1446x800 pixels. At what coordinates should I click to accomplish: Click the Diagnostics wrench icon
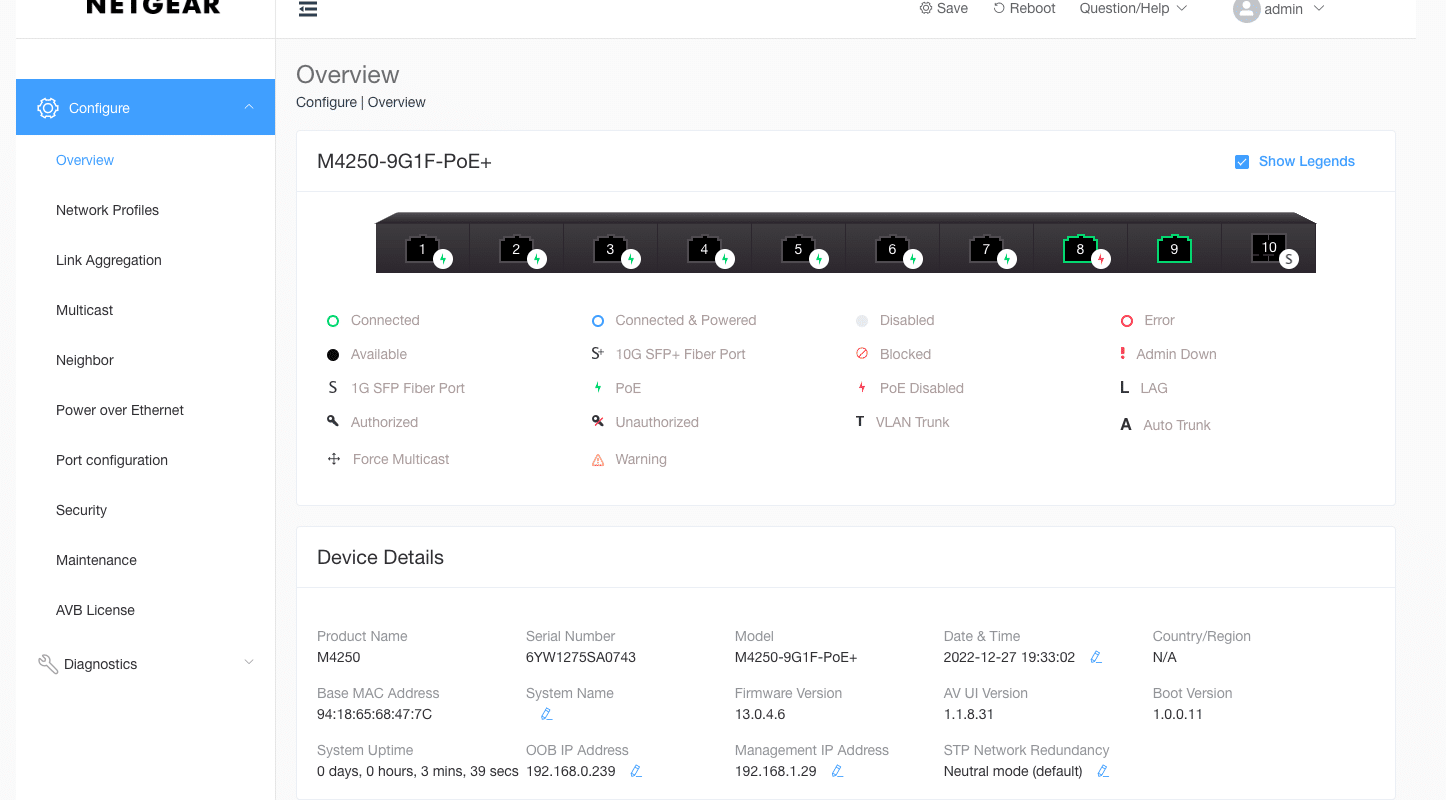[x=47, y=664]
